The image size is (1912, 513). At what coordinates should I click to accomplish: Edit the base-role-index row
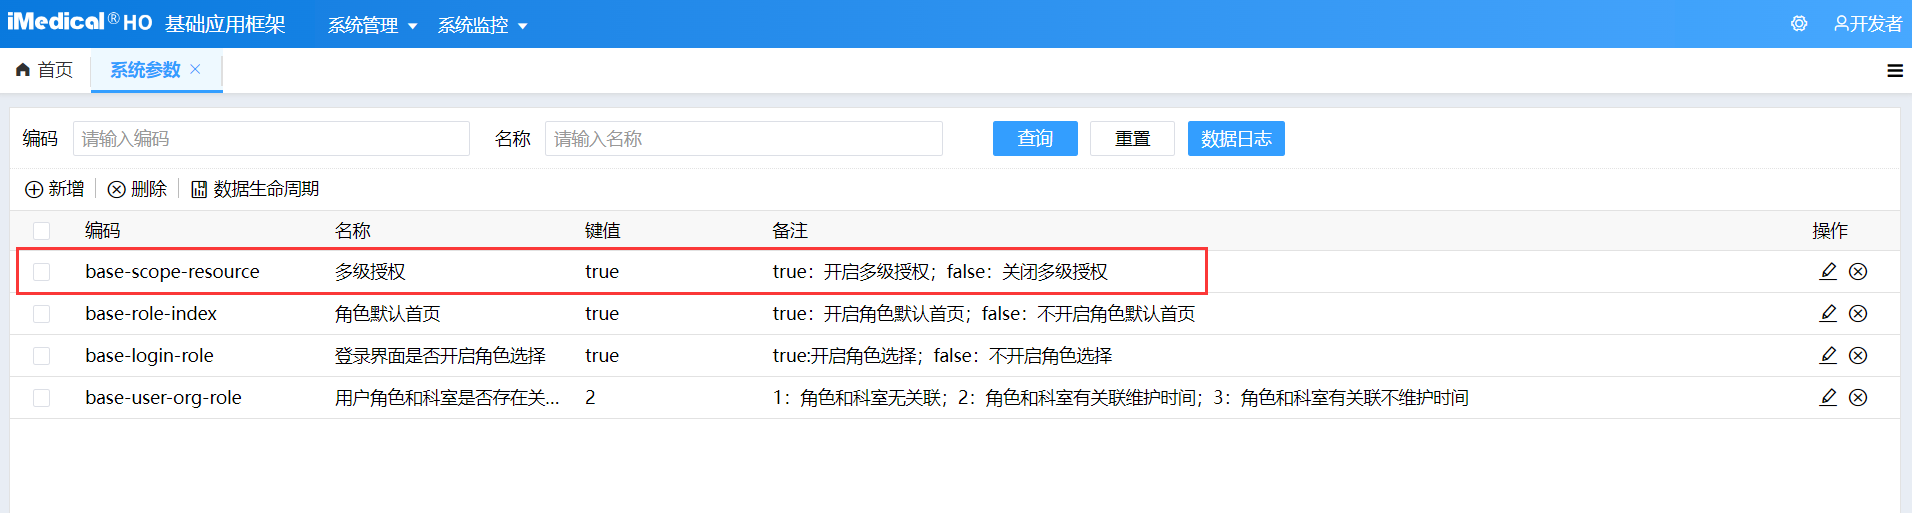click(1828, 313)
